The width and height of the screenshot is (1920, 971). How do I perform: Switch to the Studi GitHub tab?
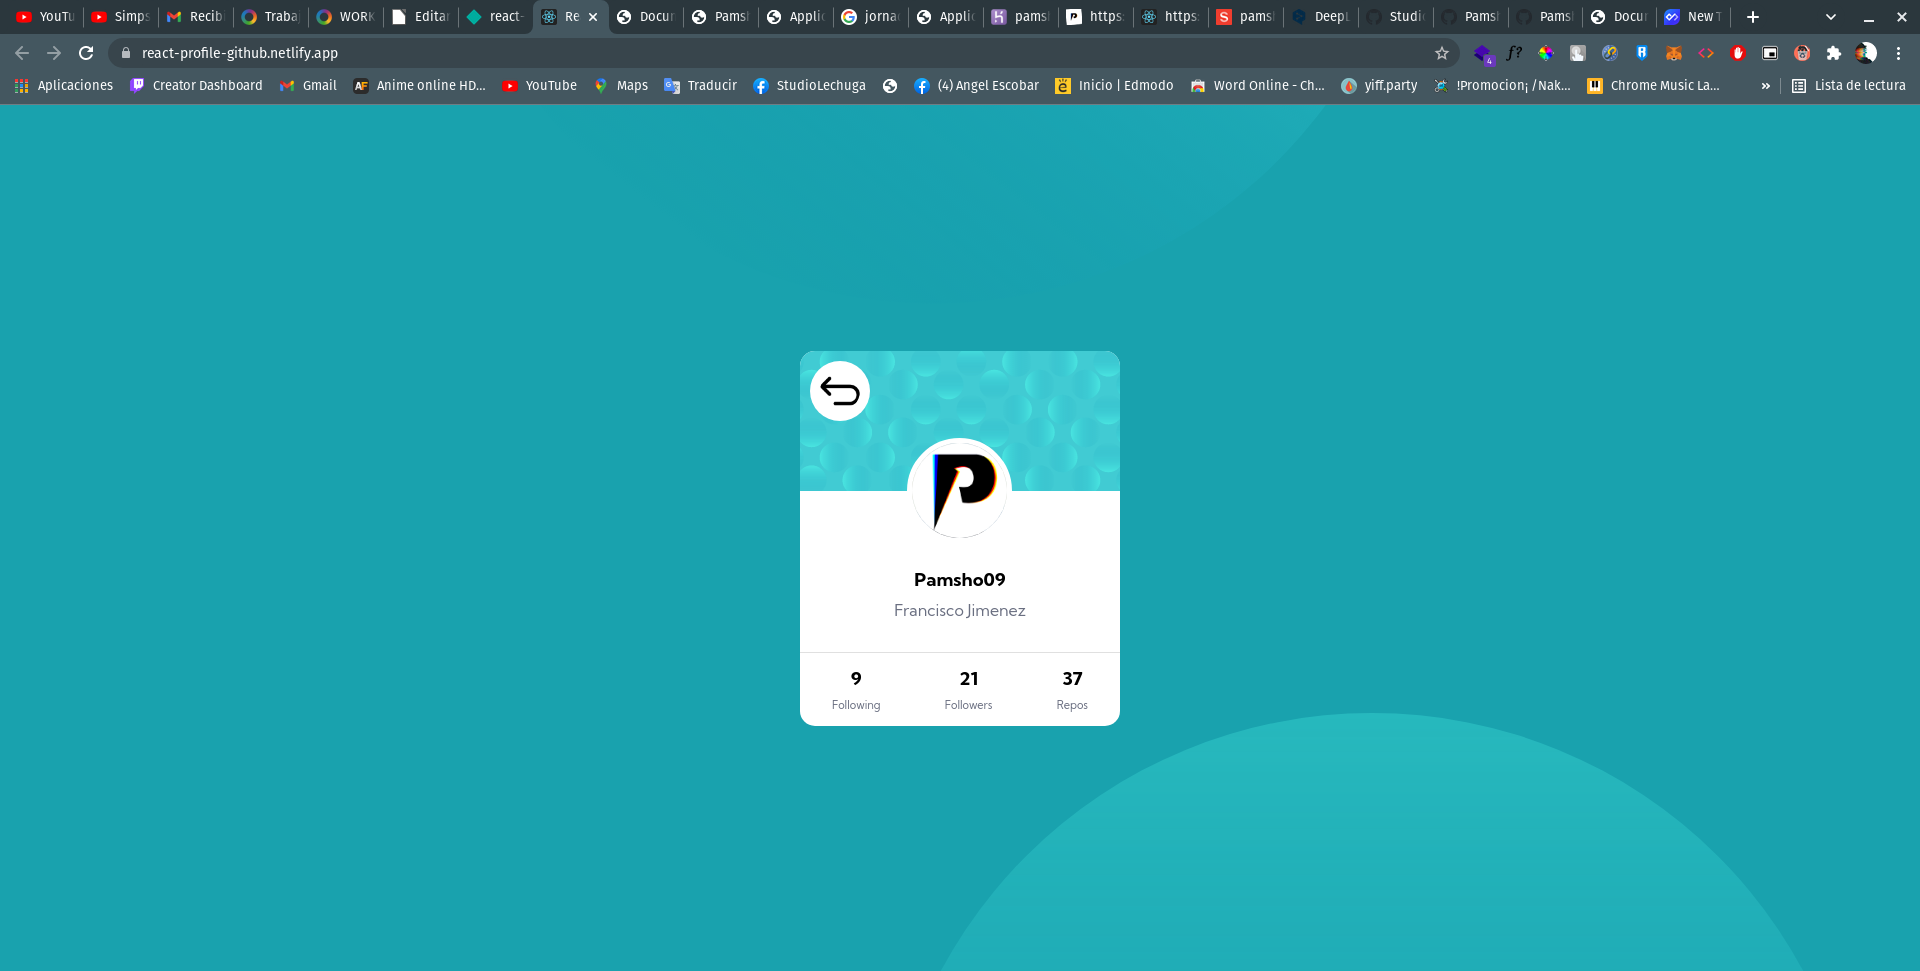pyautogui.click(x=1396, y=17)
